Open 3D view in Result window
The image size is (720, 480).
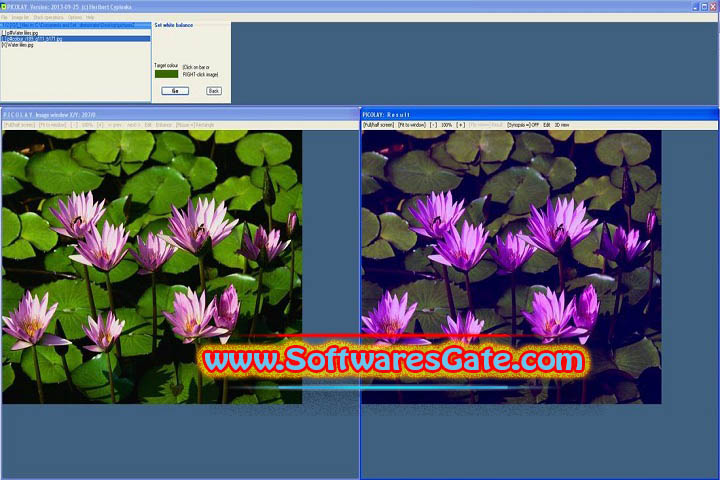pos(562,125)
